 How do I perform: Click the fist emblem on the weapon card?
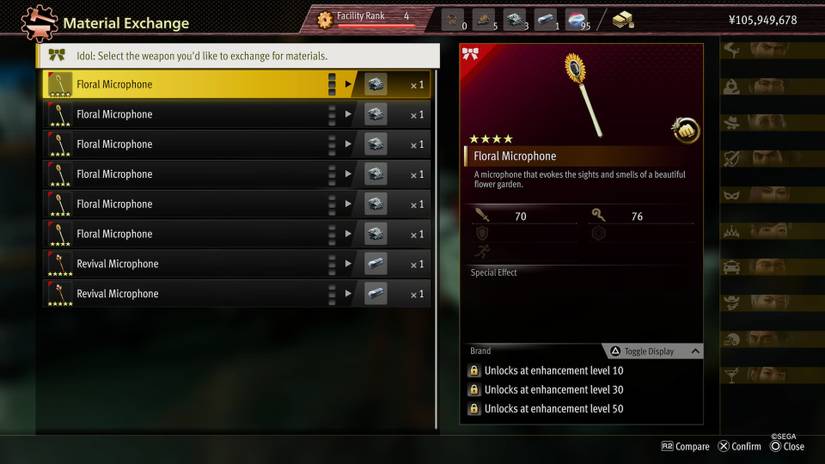pyautogui.click(x=685, y=129)
